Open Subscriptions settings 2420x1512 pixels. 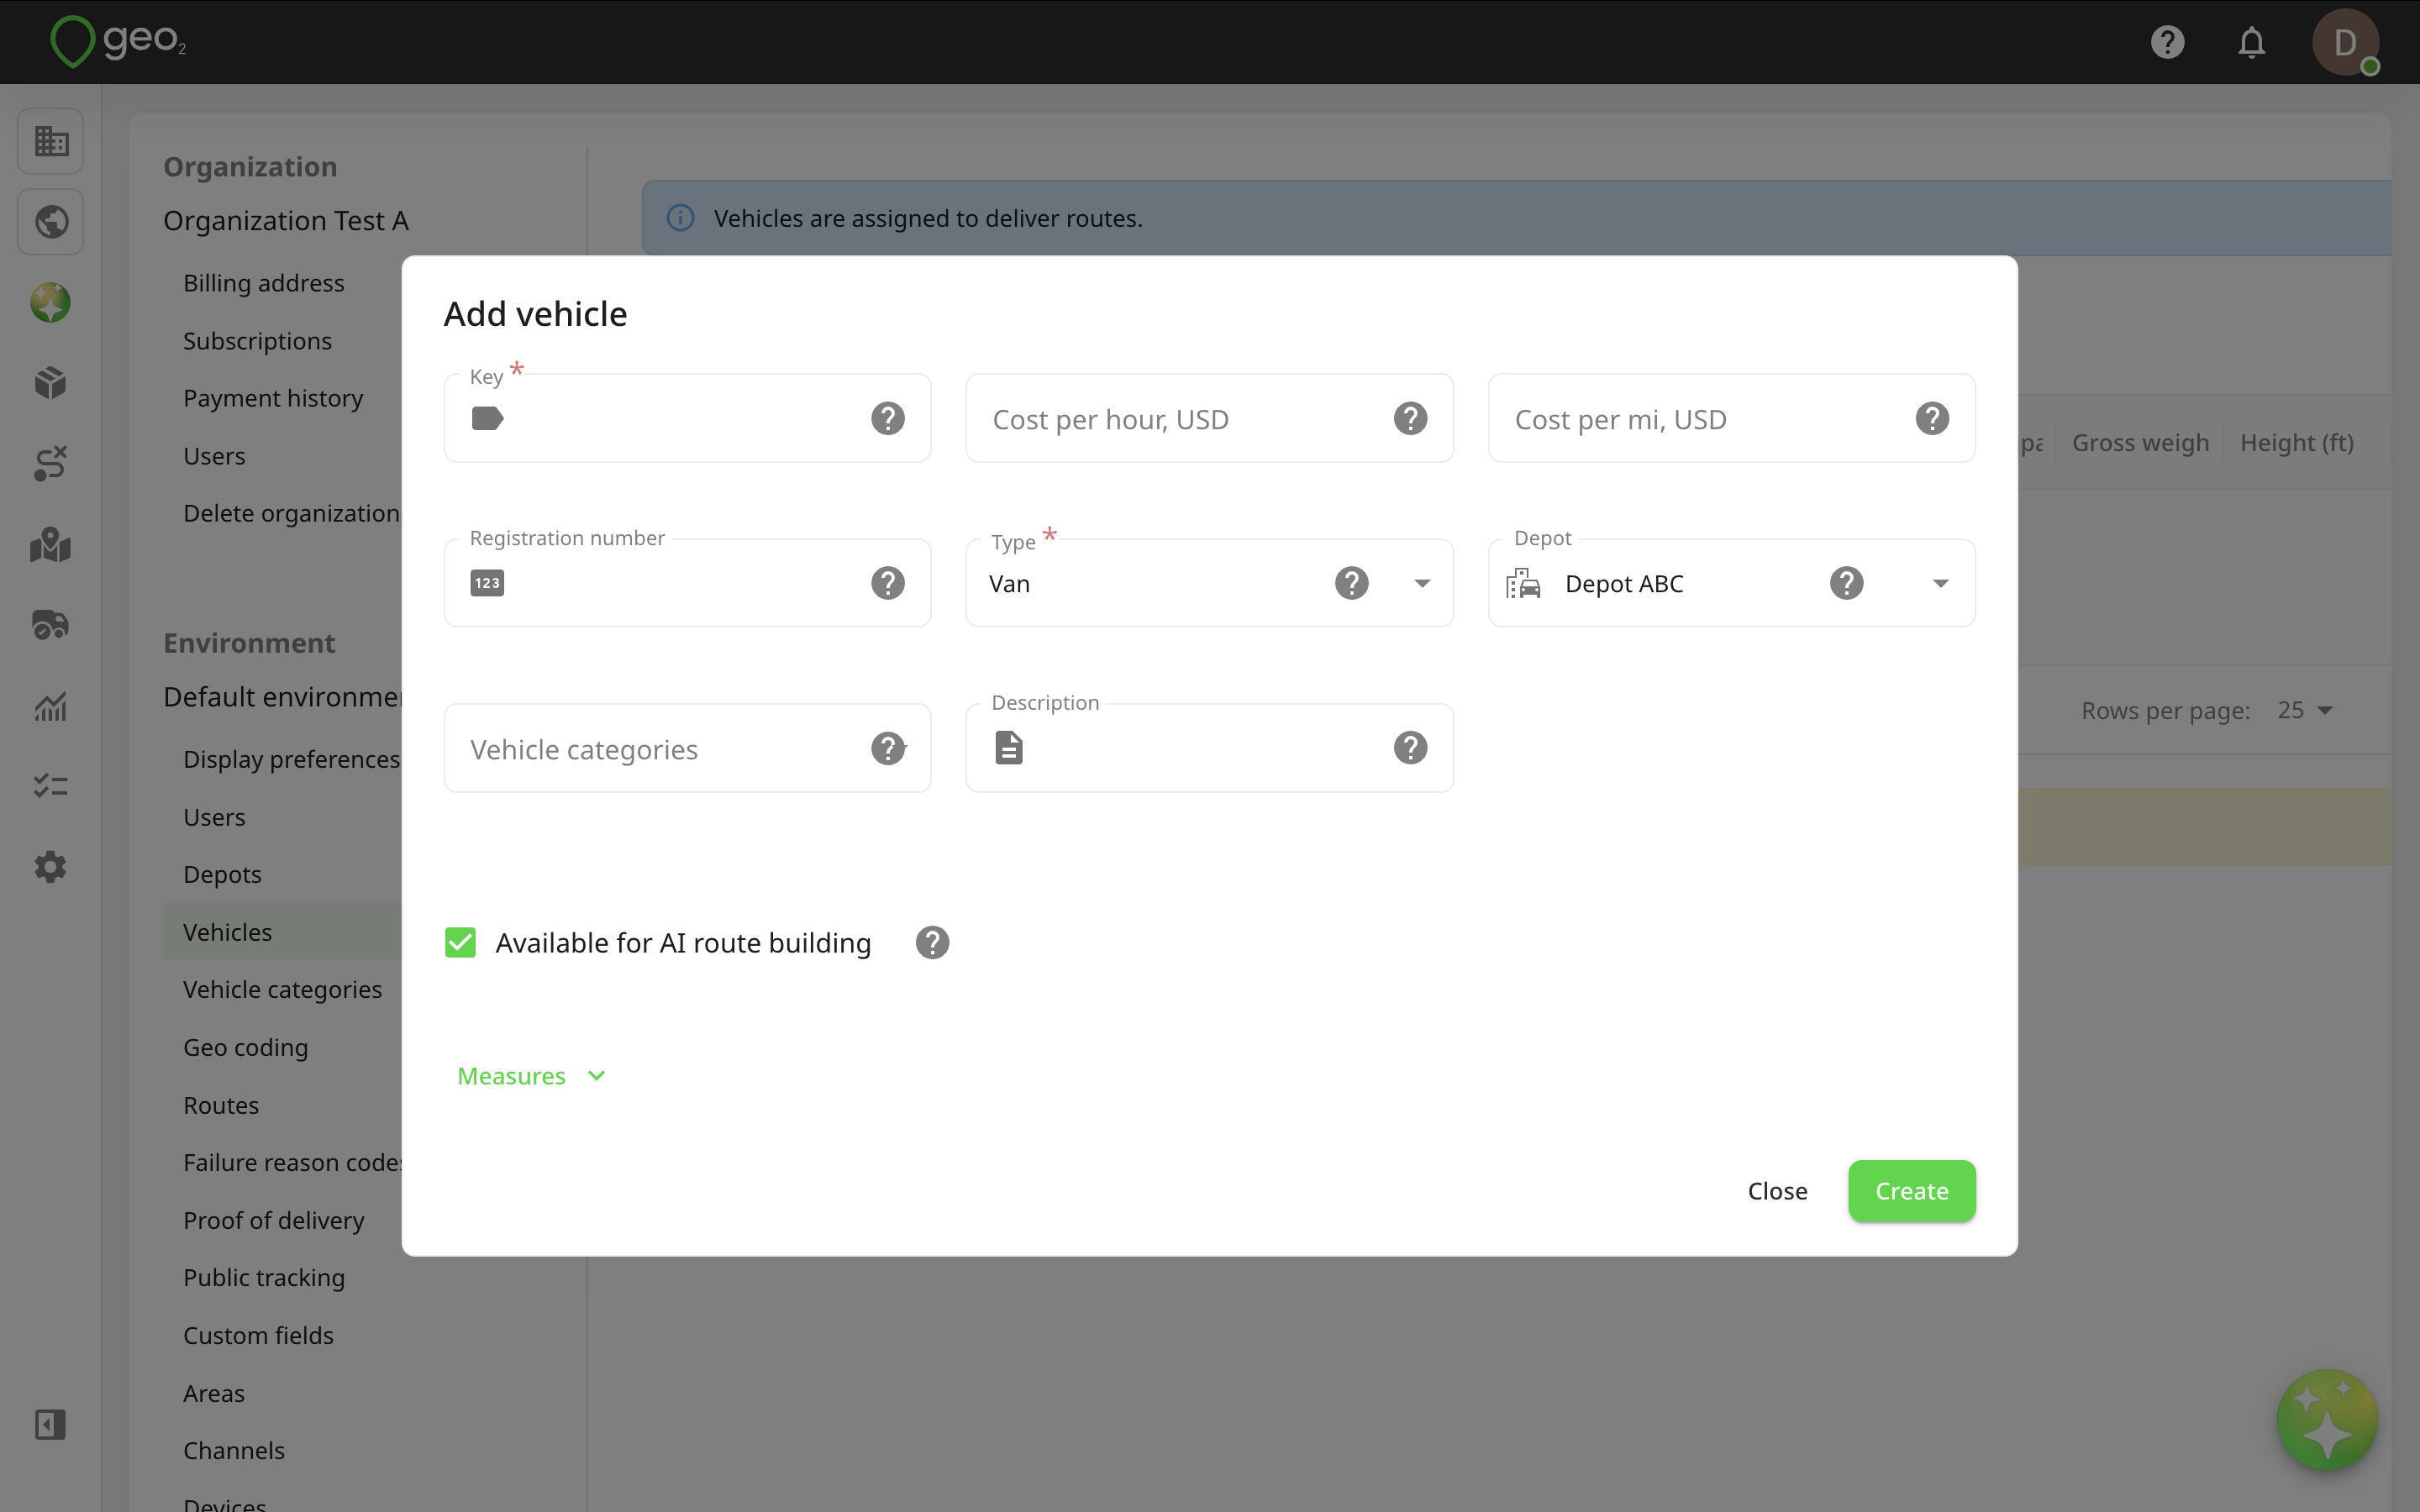[257, 341]
